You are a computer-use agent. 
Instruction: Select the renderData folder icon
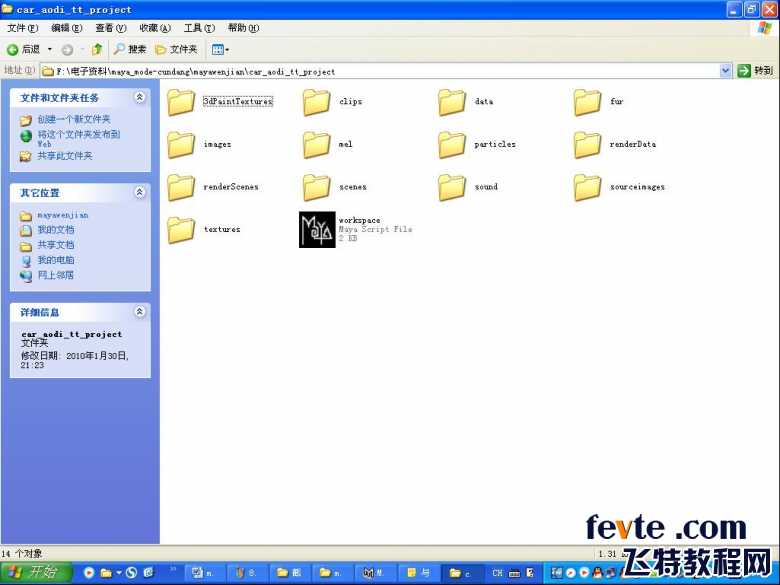(587, 145)
